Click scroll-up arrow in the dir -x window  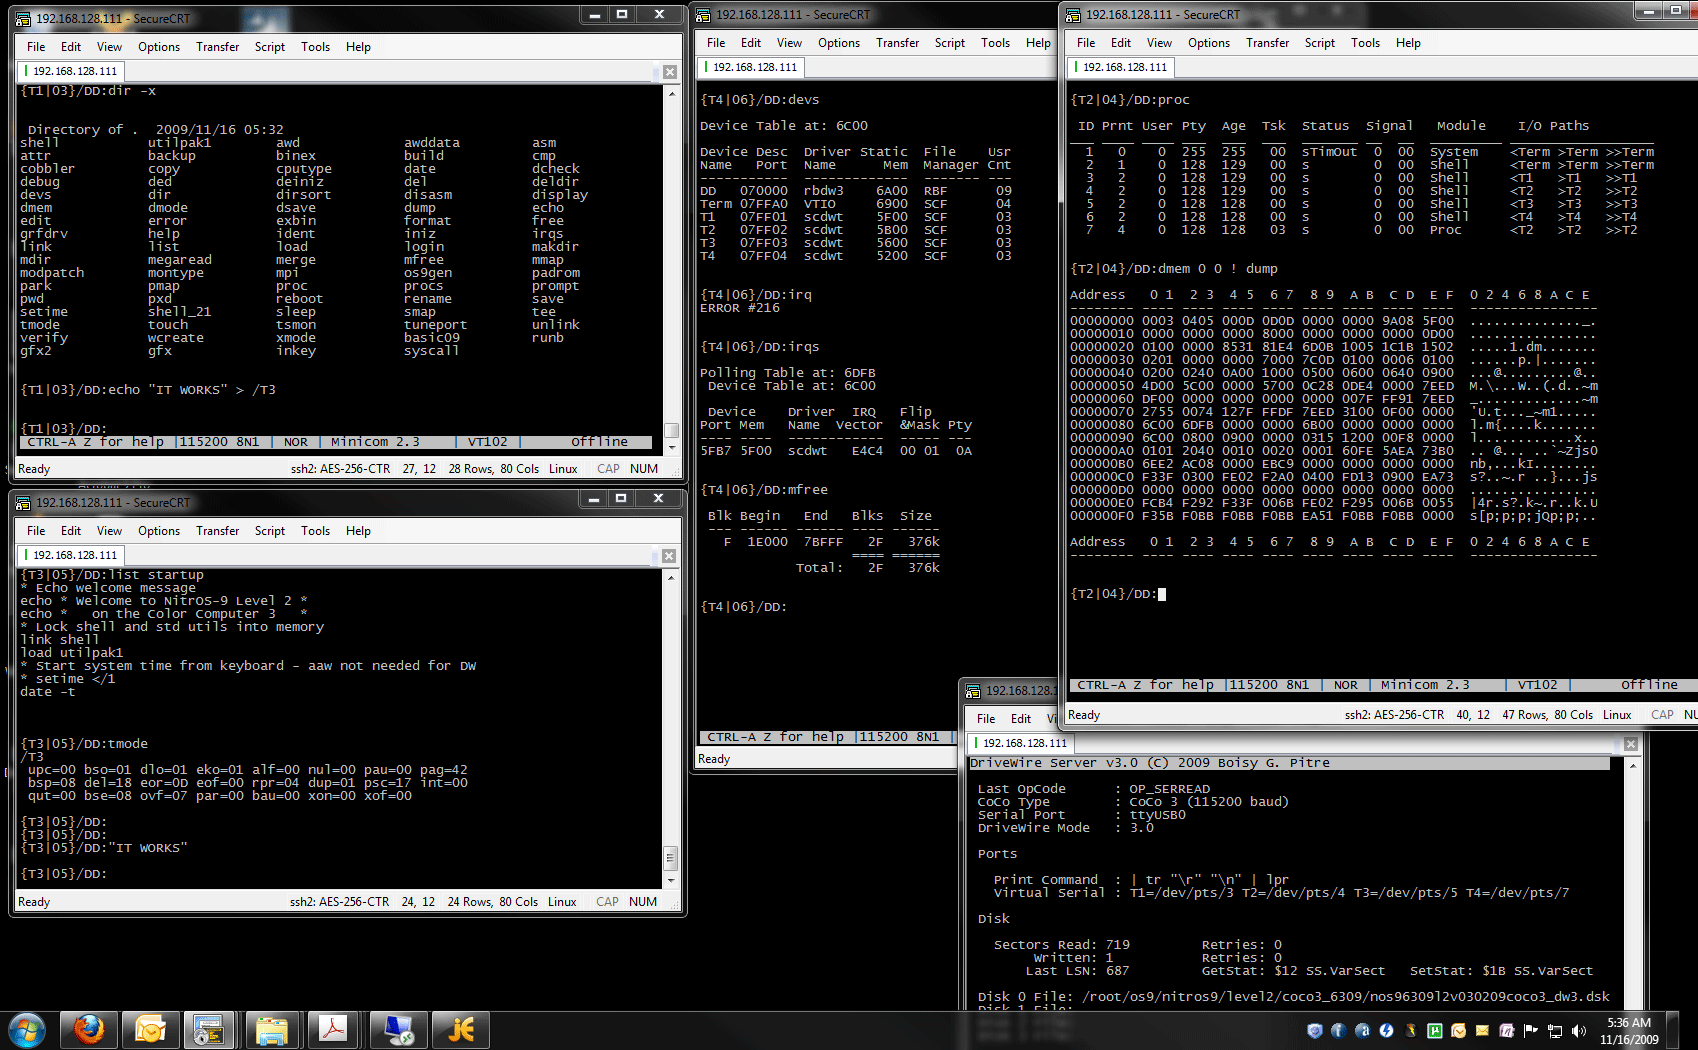click(x=671, y=93)
